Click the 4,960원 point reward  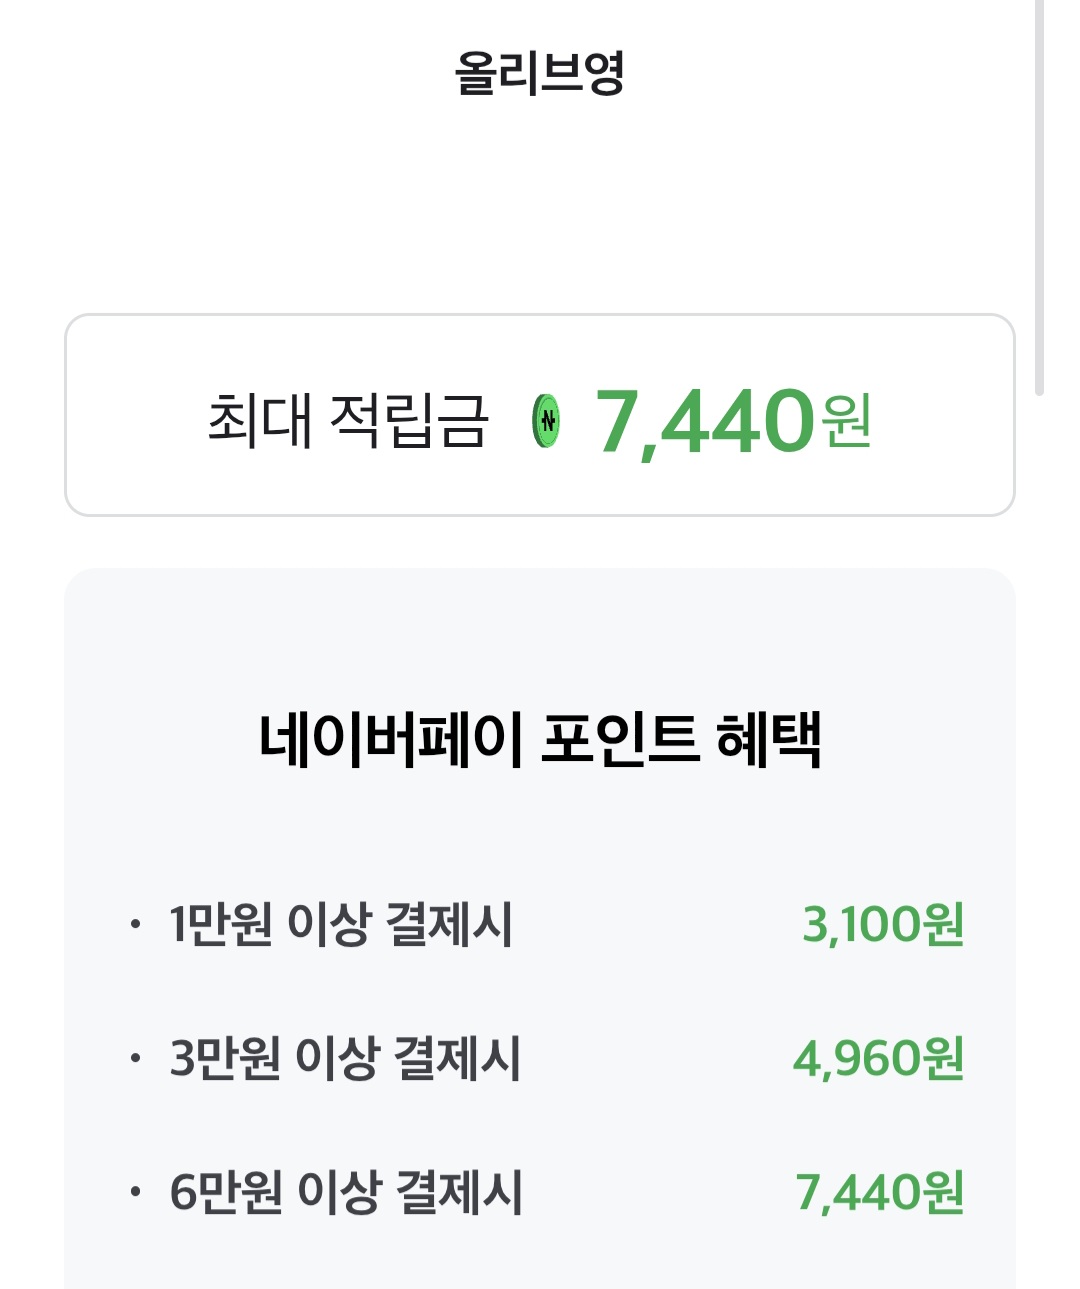[878, 1059]
